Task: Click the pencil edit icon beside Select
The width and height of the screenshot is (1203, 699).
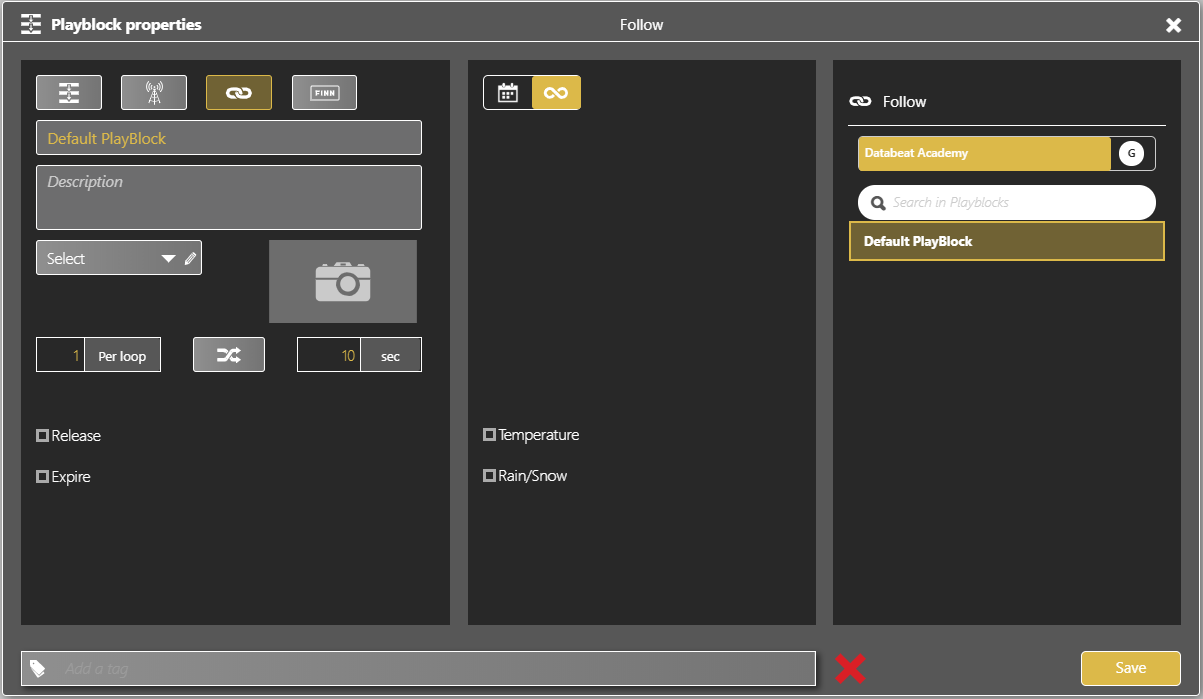Action: pos(191,258)
